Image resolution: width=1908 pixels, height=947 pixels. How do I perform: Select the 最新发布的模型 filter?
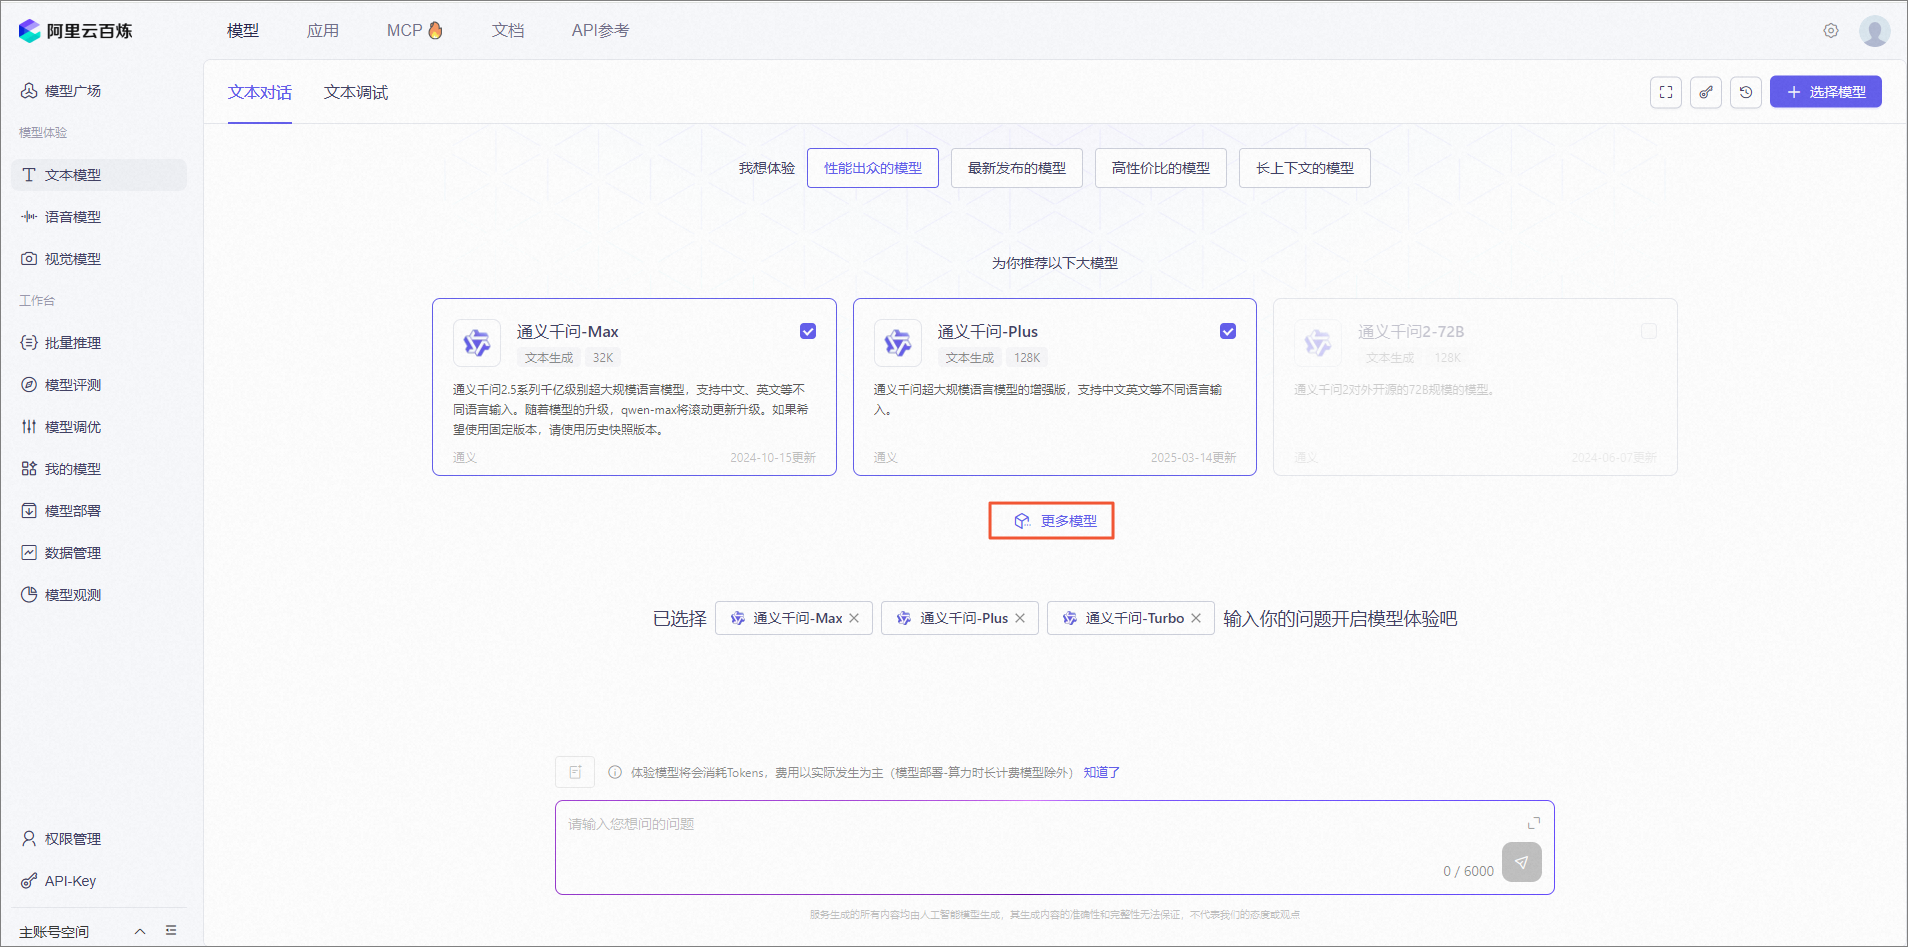1017,168
